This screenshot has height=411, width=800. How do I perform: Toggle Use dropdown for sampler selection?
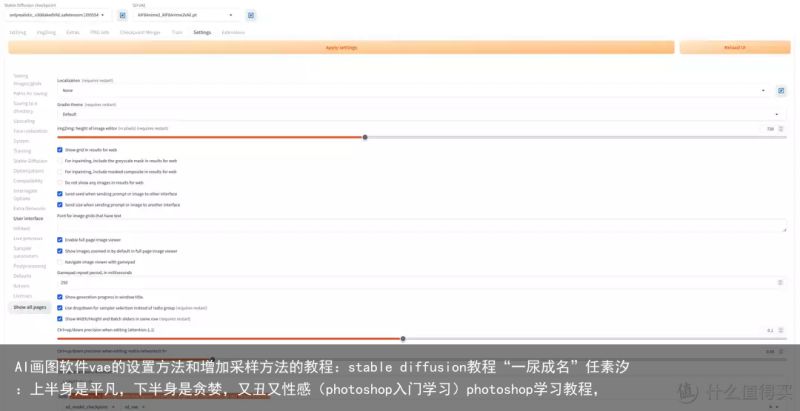(x=60, y=308)
